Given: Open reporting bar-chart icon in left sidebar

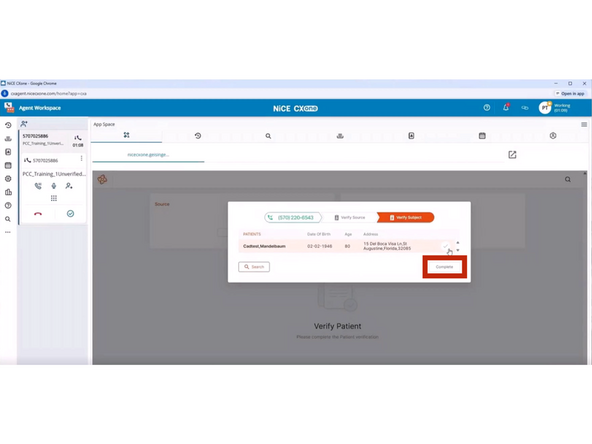Looking at the screenshot, I should tap(8, 192).
